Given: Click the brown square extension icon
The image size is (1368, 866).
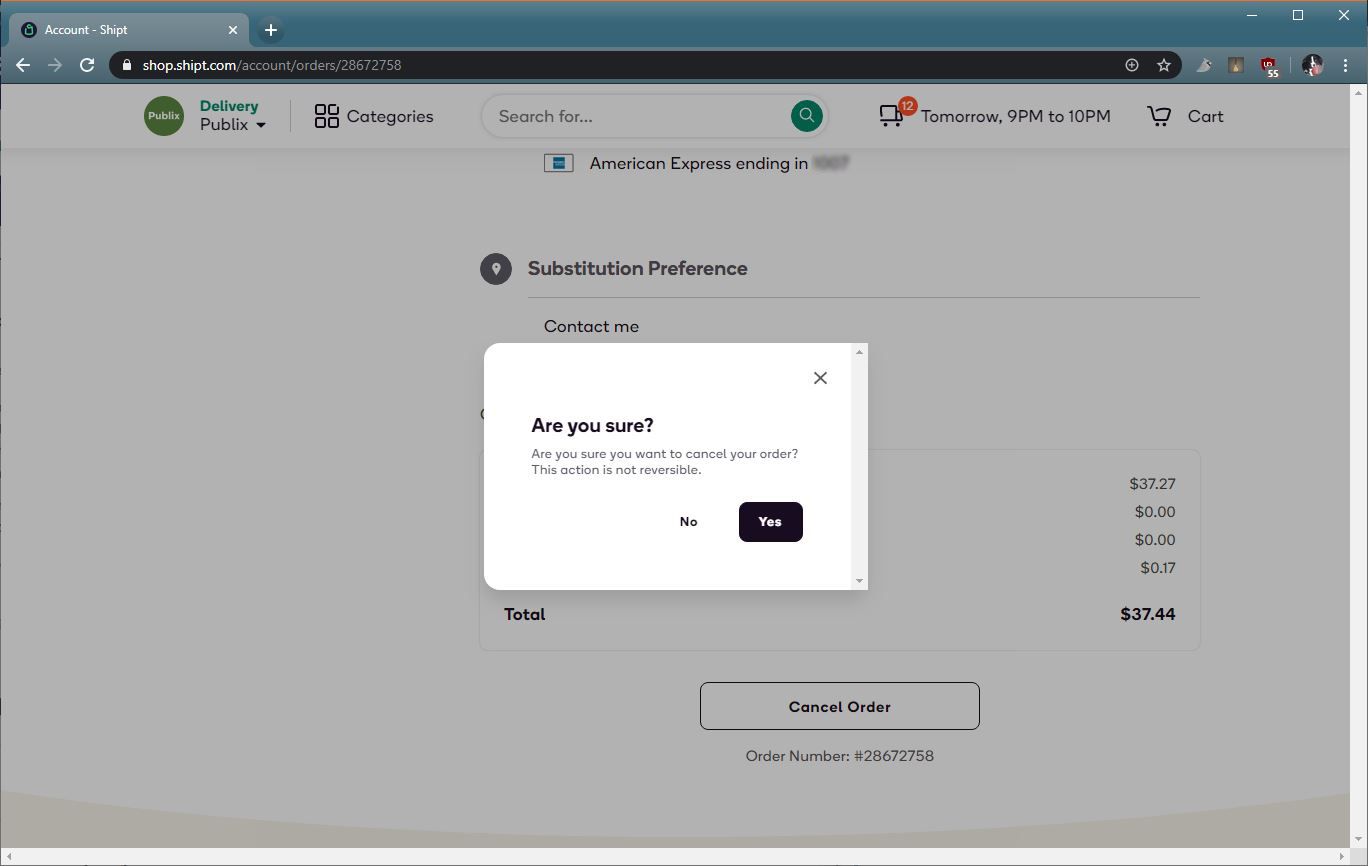Looking at the screenshot, I should [1236, 65].
